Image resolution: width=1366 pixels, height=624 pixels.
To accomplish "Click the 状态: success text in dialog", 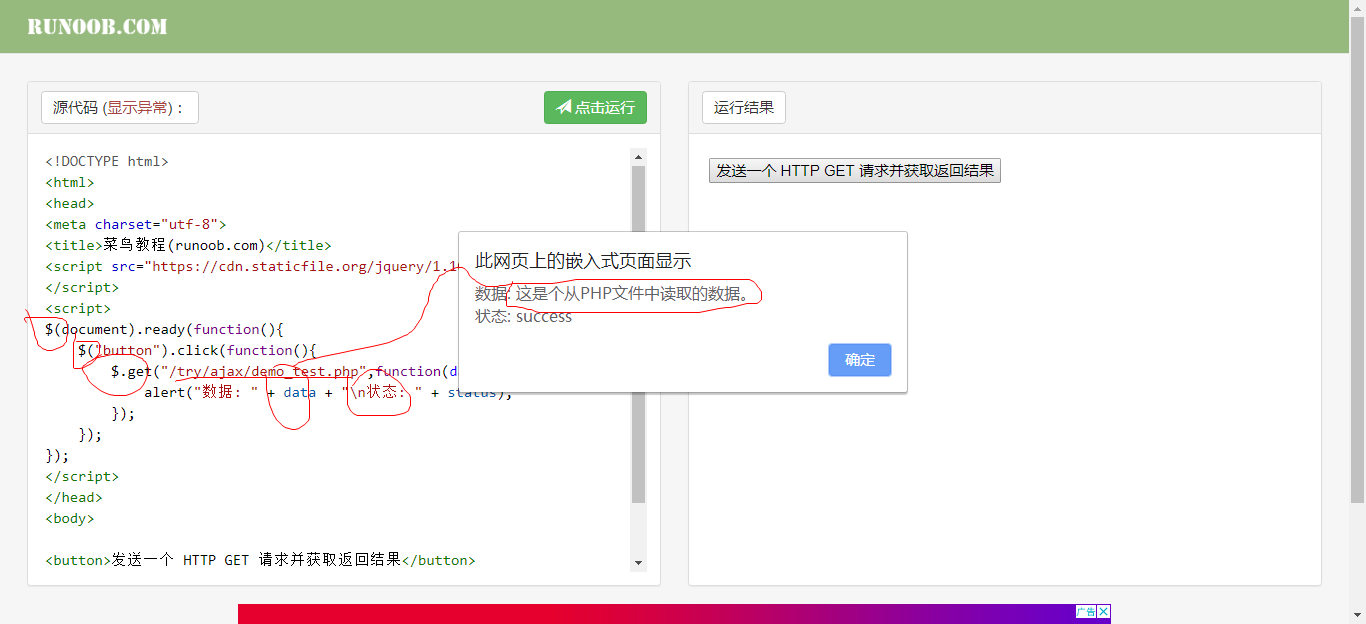I will coord(523,316).
